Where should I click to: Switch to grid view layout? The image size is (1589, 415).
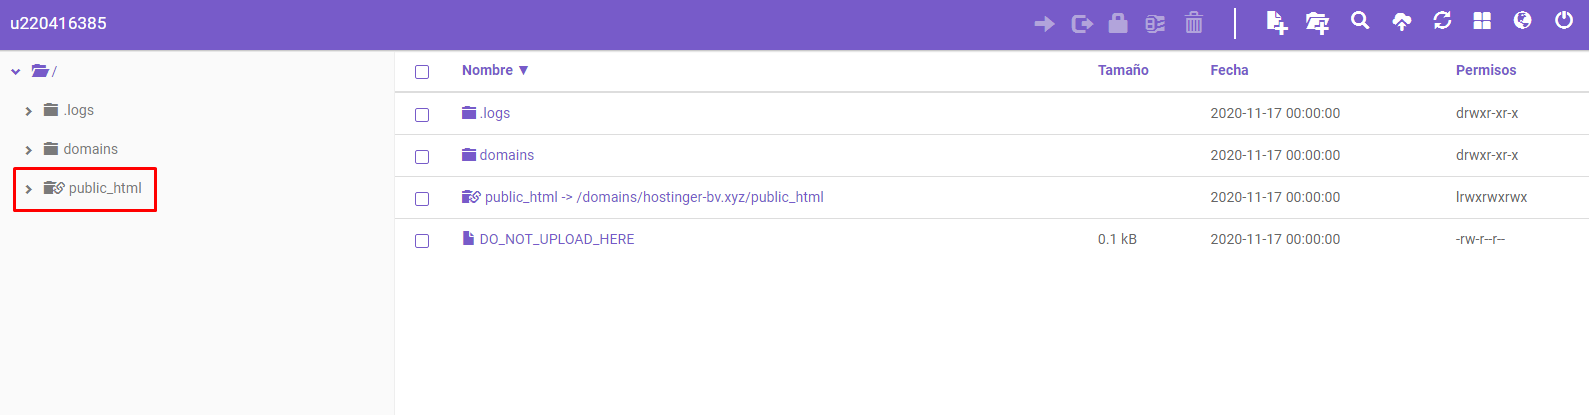point(1482,21)
